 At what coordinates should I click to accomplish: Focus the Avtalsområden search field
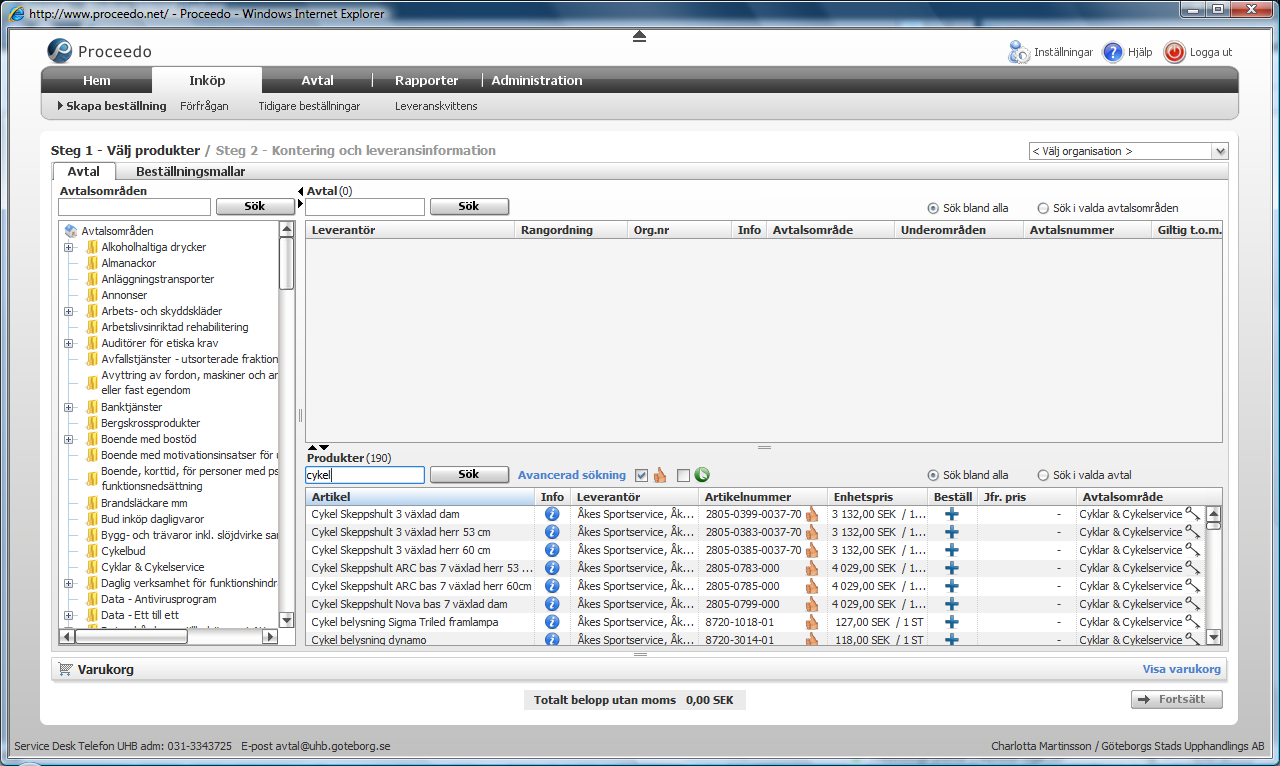134,207
